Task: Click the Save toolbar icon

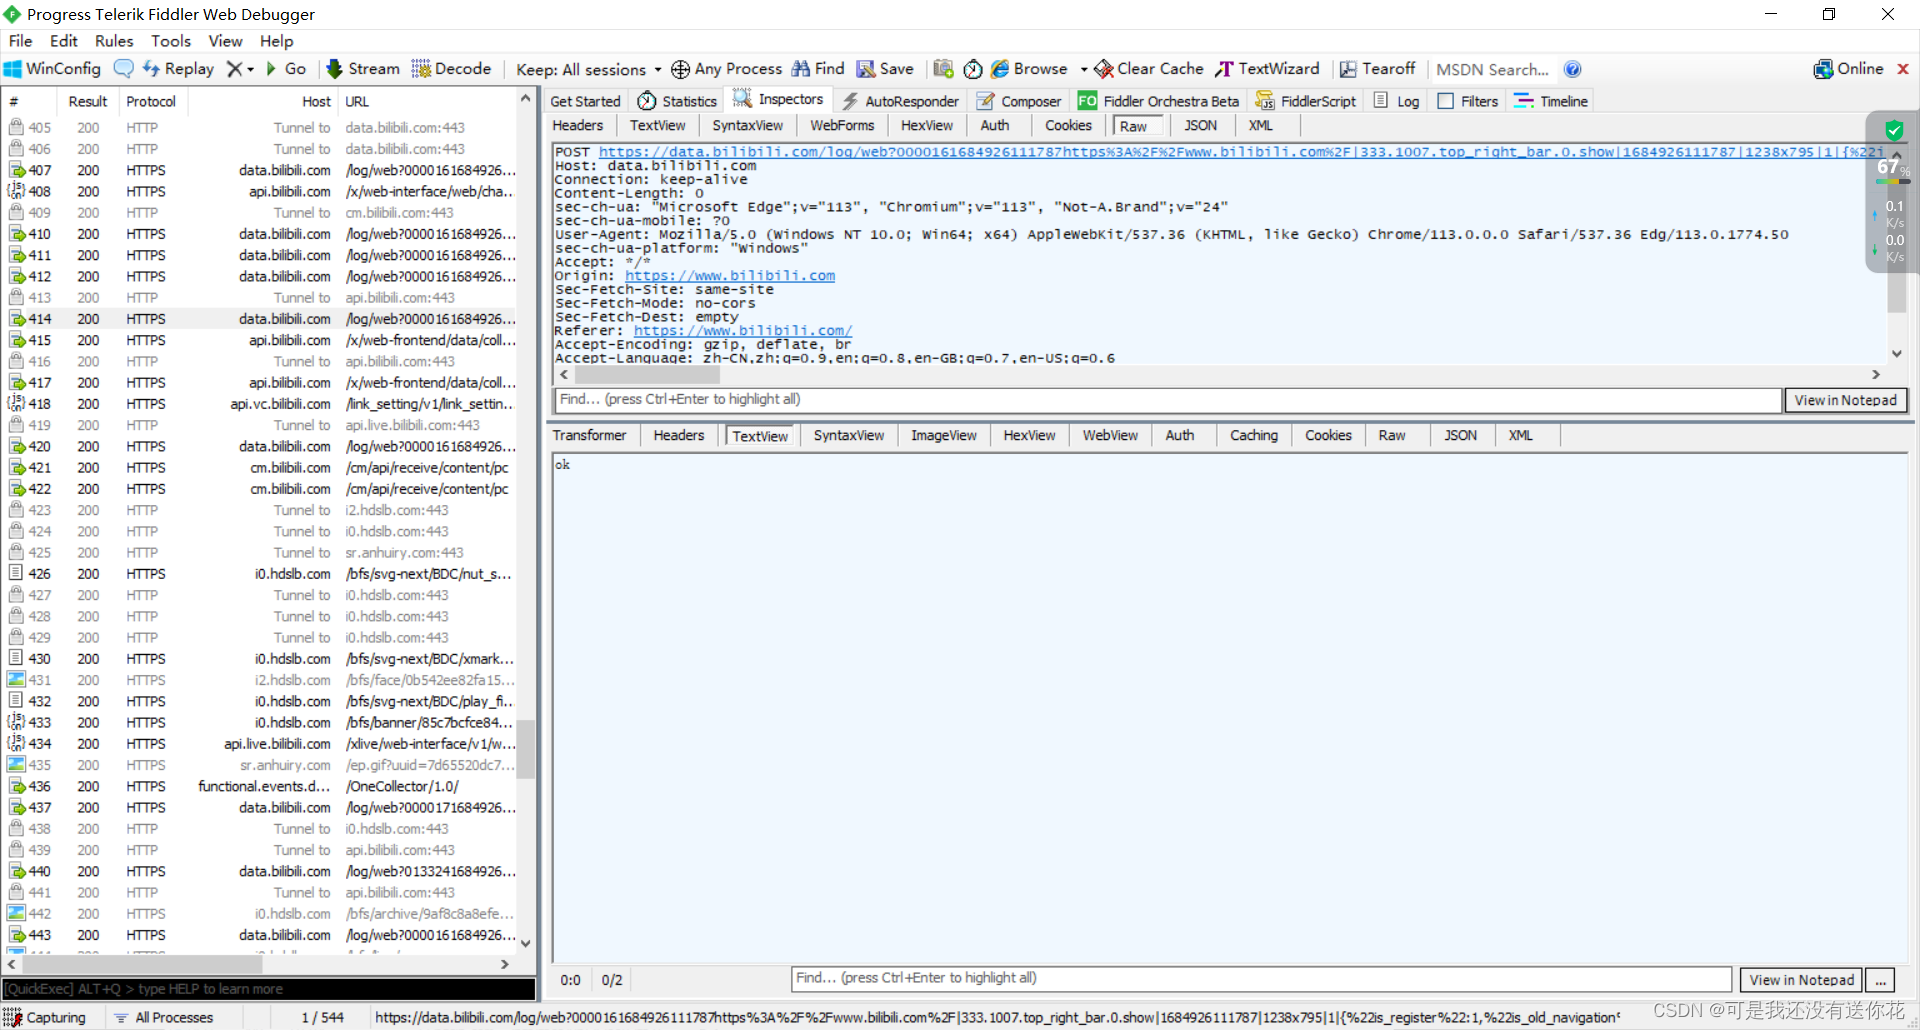Action: [885, 68]
